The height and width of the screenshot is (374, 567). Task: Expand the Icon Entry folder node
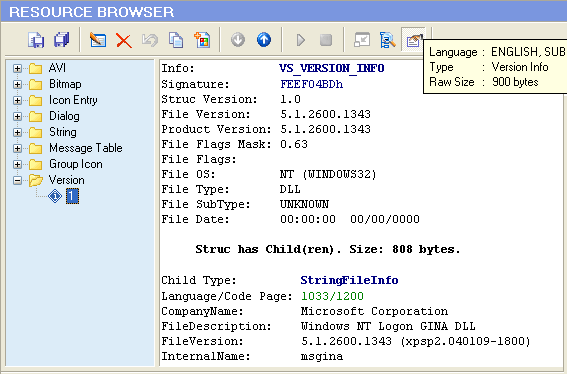pyautogui.click(x=17, y=100)
